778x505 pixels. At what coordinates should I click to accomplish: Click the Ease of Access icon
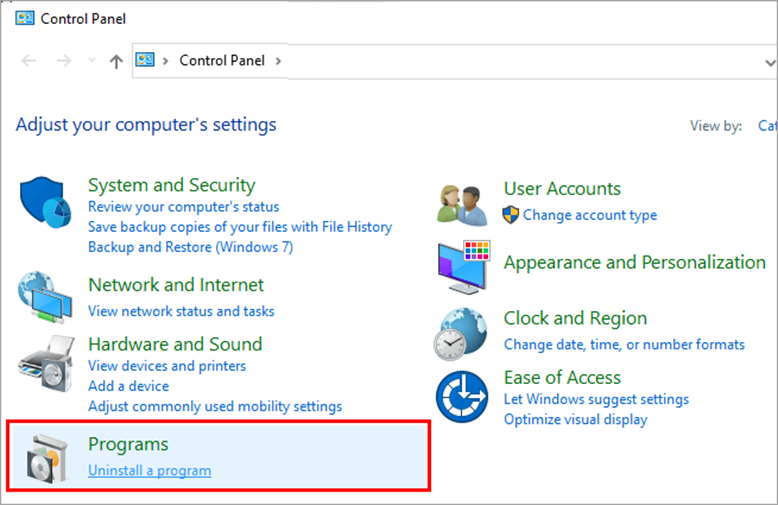pyautogui.click(x=462, y=397)
